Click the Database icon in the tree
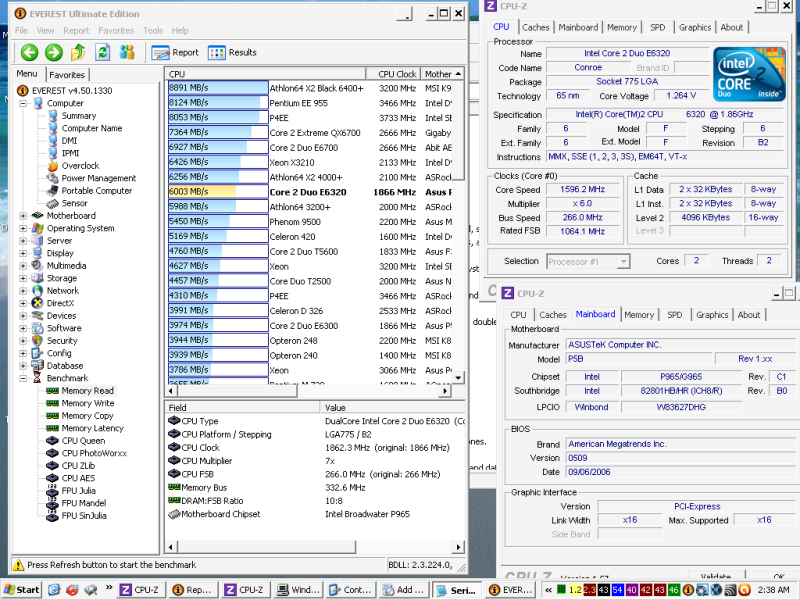Image resolution: width=800 pixels, height=600 pixels. click(37, 366)
